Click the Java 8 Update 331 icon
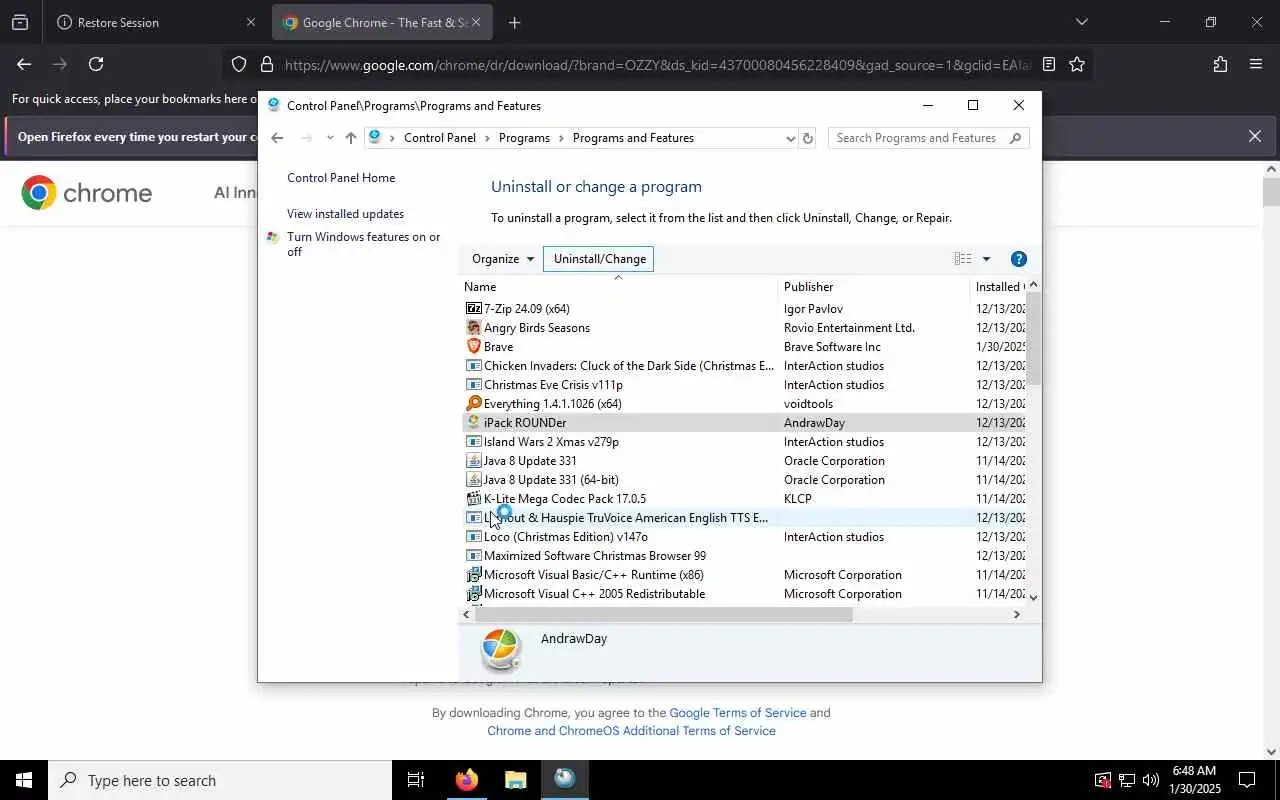Viewport: 1280px width, 800px height. [x=474, y=461]
